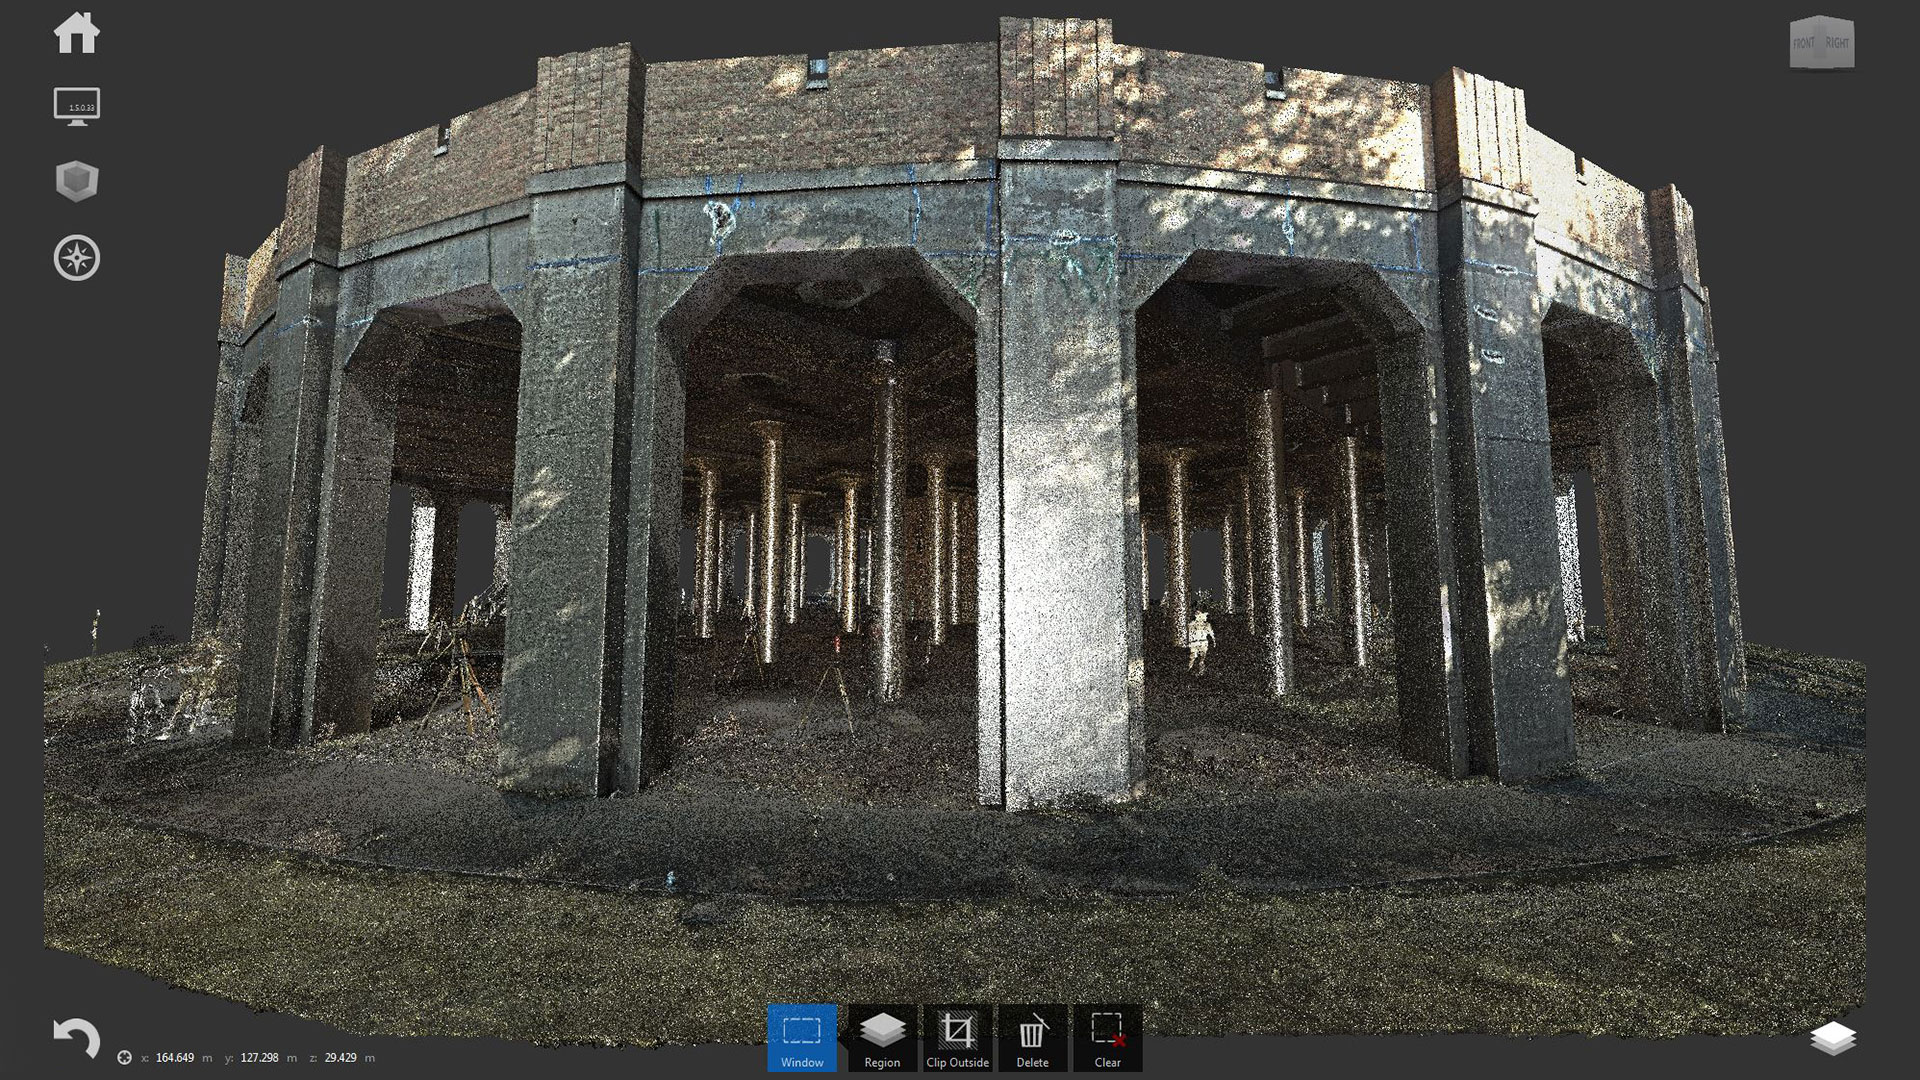Go to the Home menu icon
Viewport: 1920px width, 1080px height.
(x=77, y=33)
